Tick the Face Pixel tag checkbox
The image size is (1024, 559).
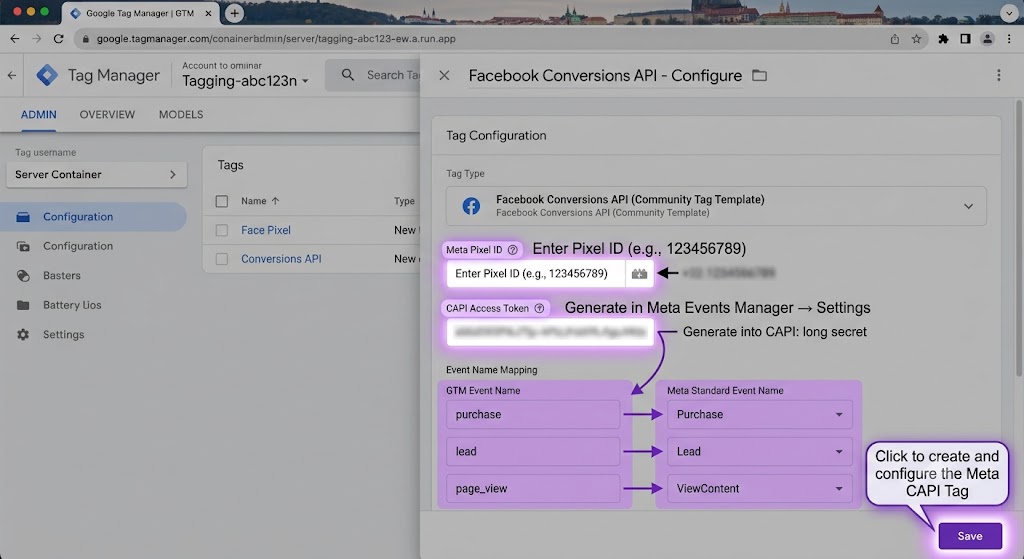tap(222, 230)
